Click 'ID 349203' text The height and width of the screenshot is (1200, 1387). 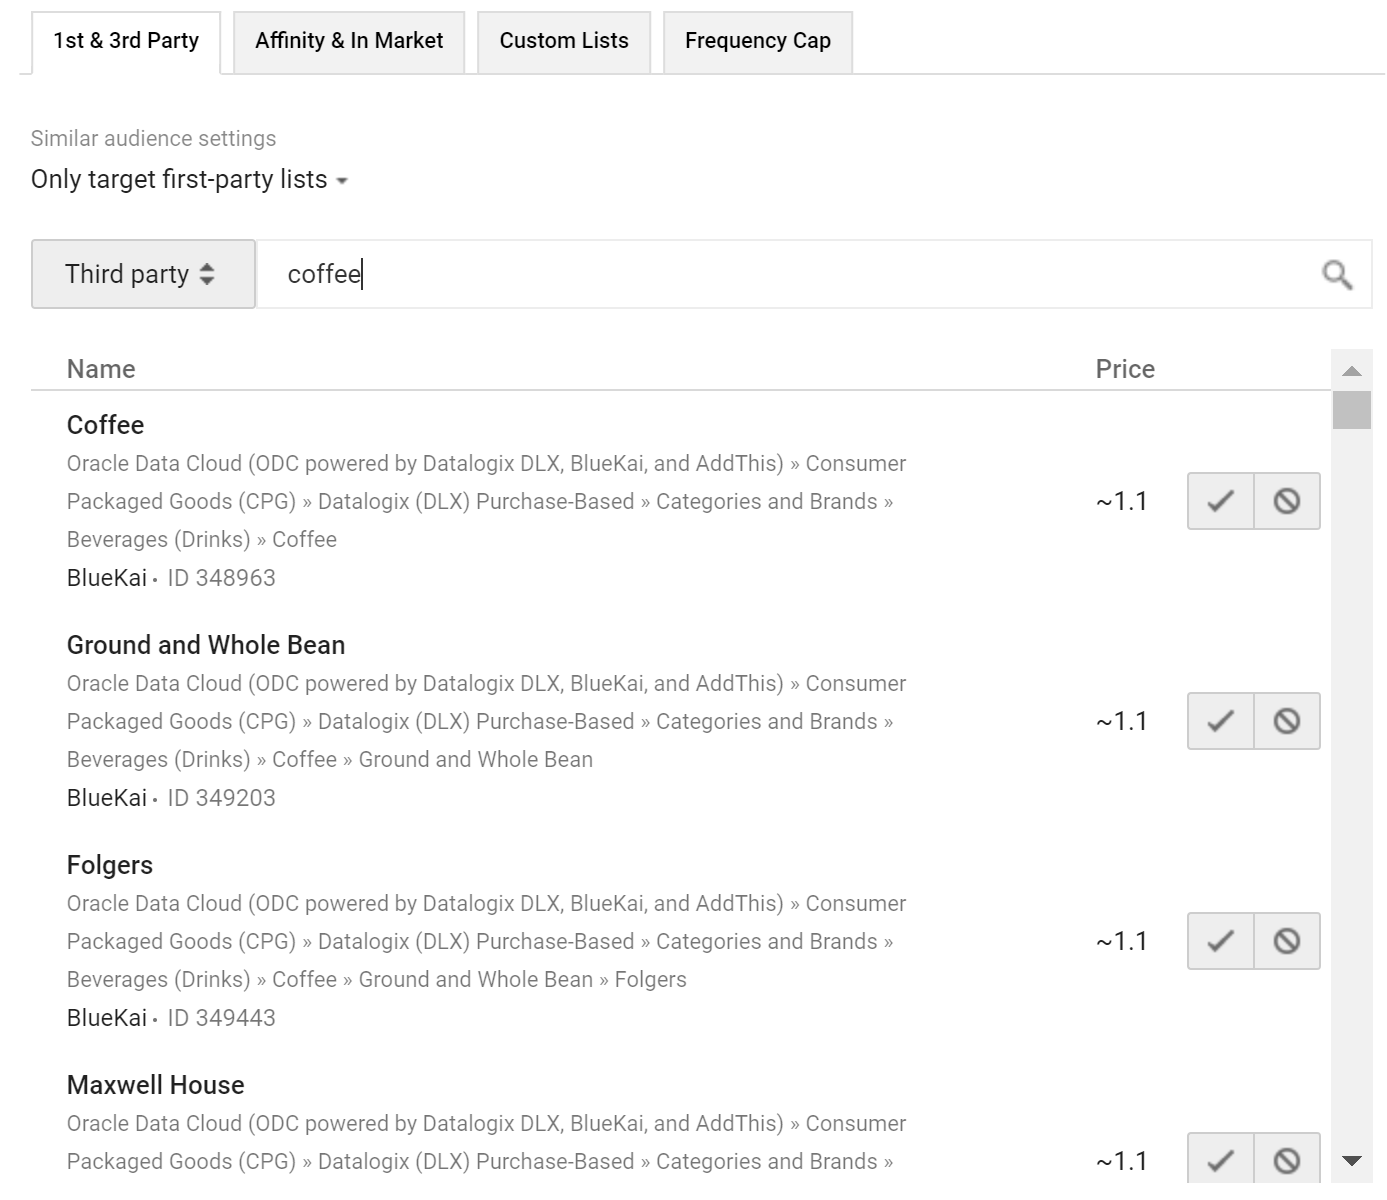(221, 798)
